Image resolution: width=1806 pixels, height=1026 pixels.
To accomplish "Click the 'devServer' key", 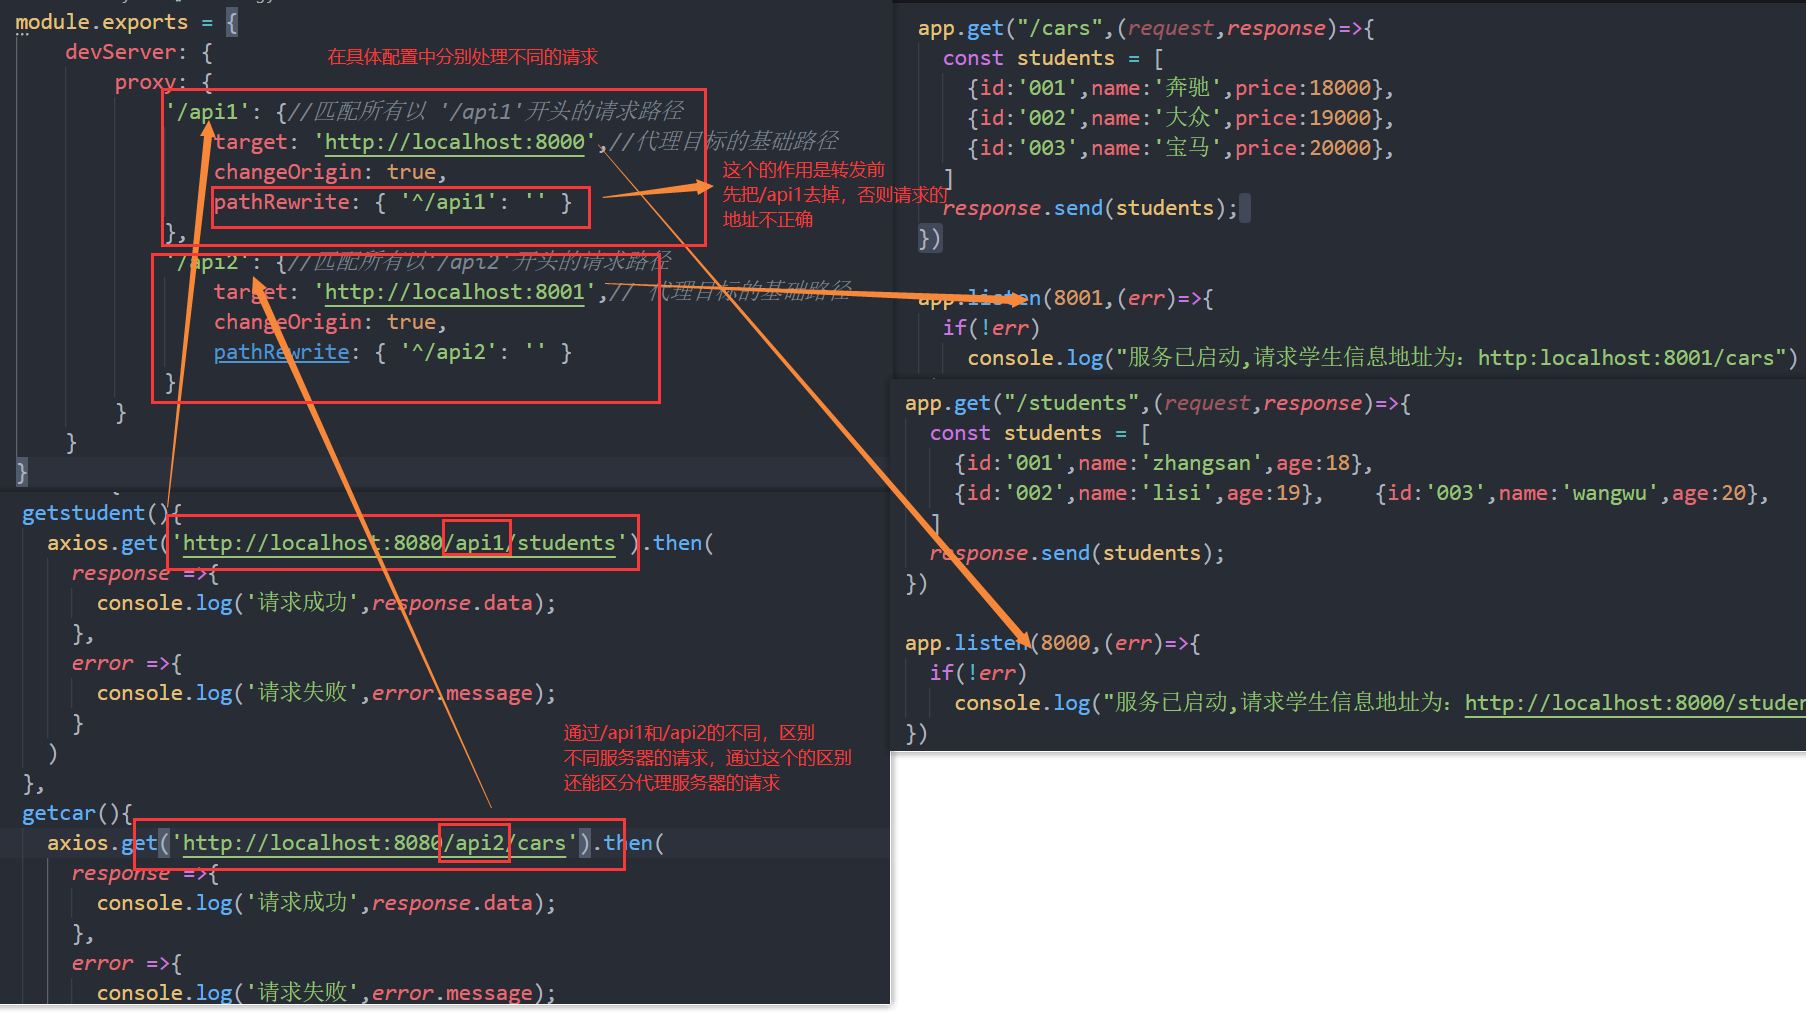I will click(x=120, y=52).
